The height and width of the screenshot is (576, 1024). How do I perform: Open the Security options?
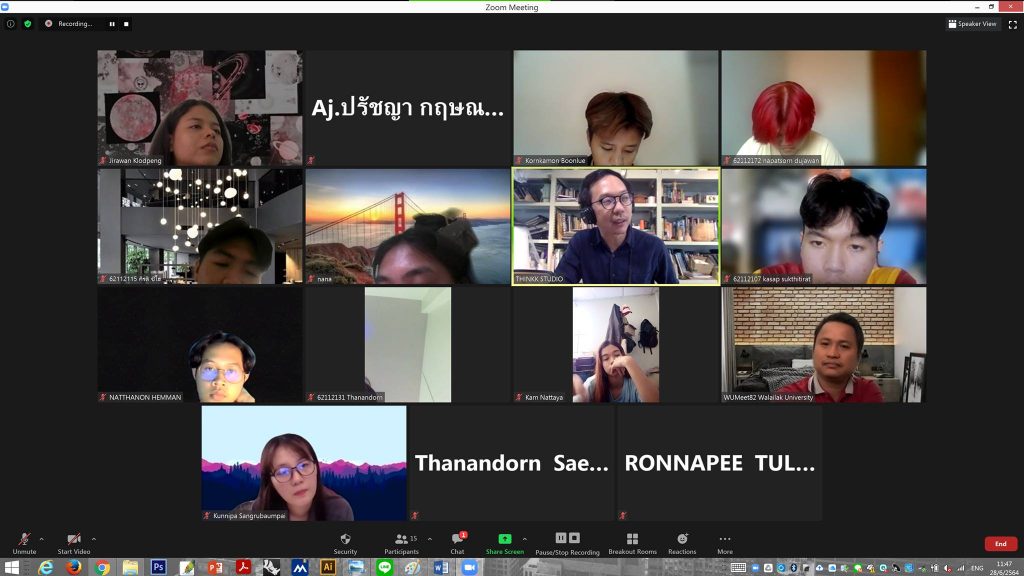[345, 542]
